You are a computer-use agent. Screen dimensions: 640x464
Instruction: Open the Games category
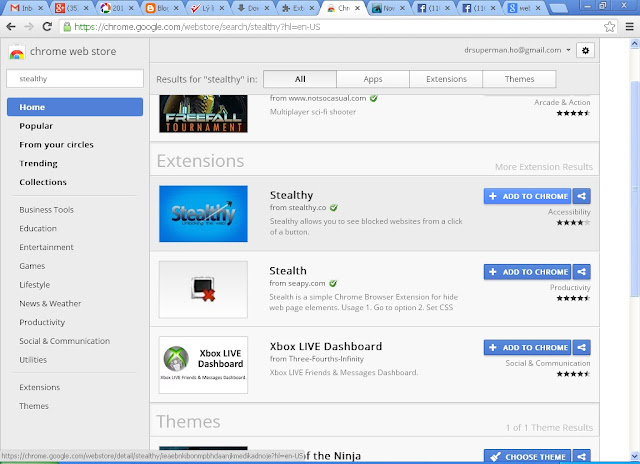point(32,266)
